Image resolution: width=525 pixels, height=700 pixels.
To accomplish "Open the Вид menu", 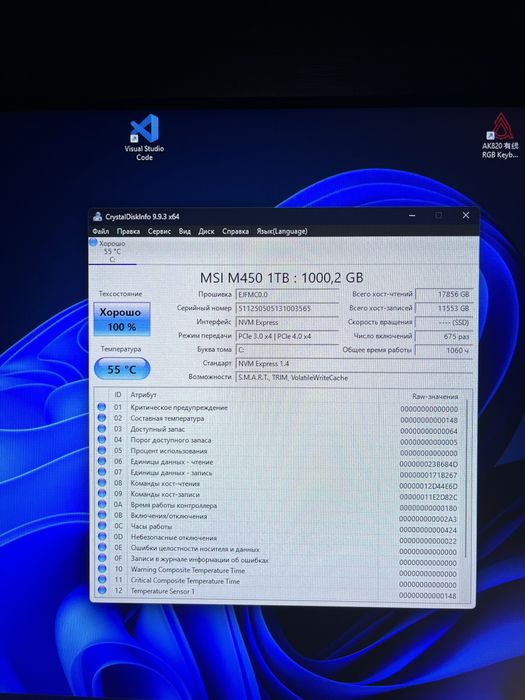I will [x=185, y=231].
